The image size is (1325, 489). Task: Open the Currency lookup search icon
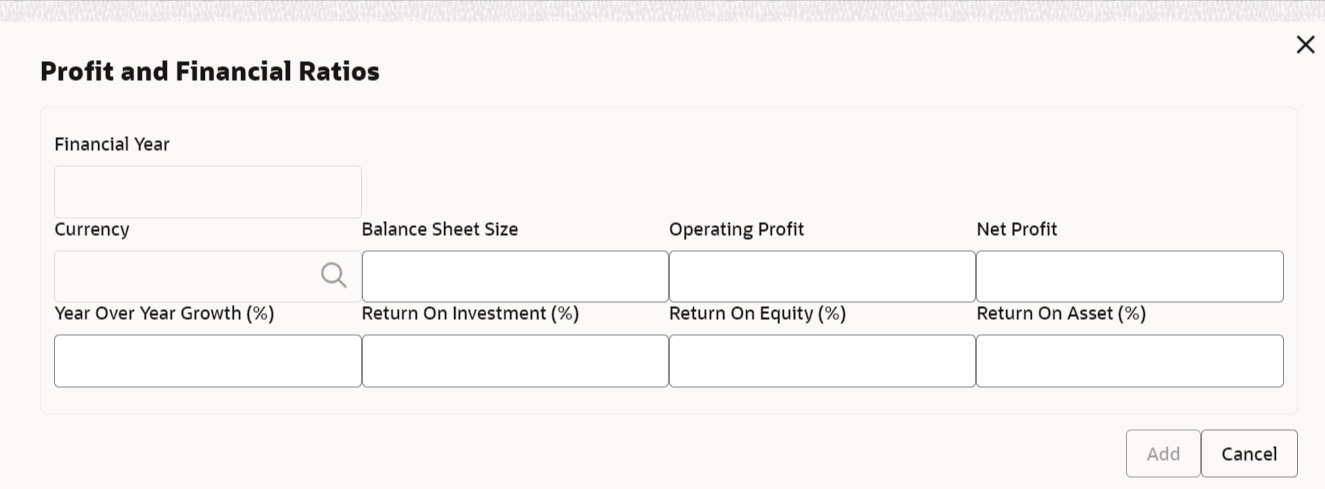coord(334,275)
